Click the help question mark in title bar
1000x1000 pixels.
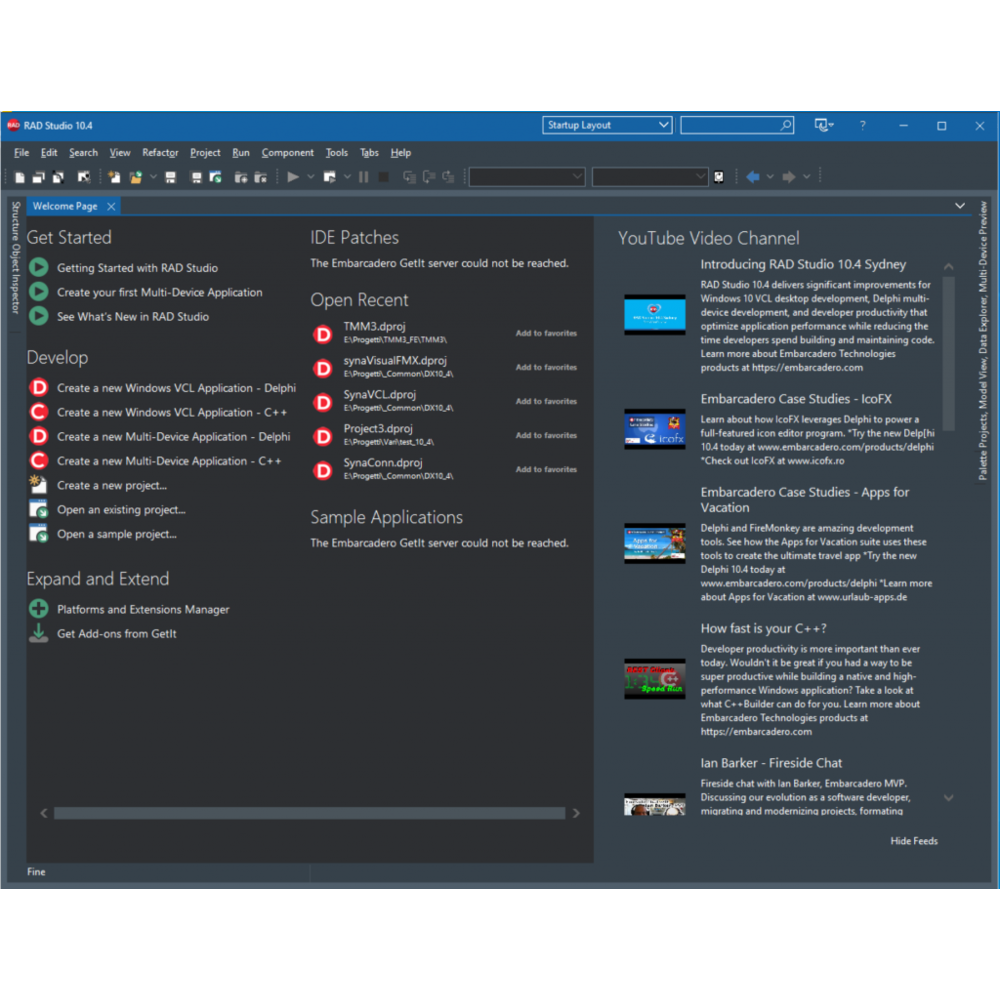pos(862,126)
